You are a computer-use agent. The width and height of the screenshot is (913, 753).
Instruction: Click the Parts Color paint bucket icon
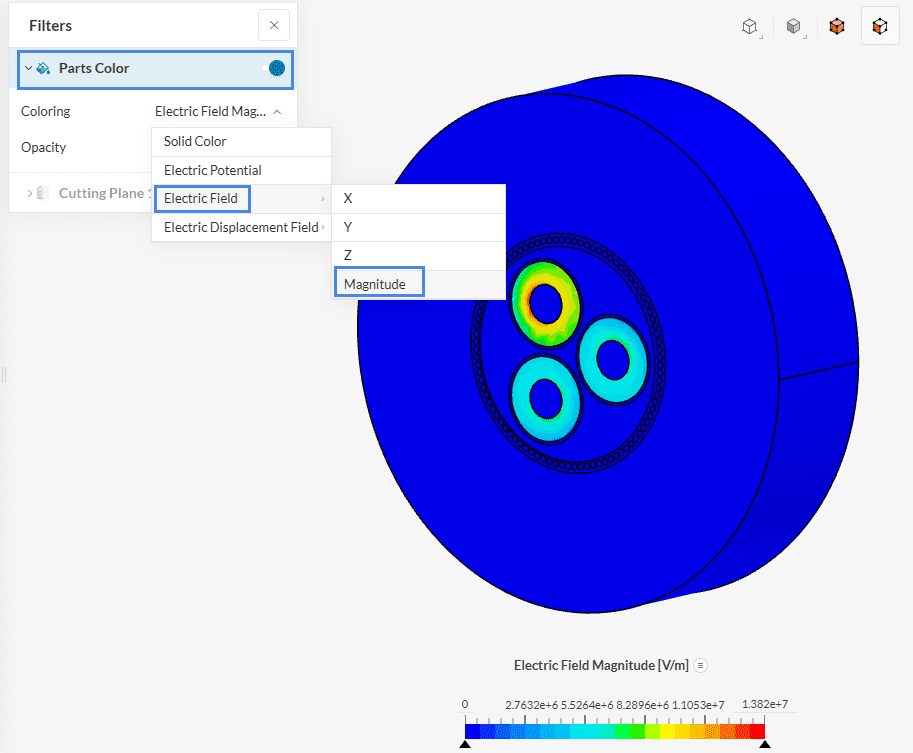click(x=44, y=69)
